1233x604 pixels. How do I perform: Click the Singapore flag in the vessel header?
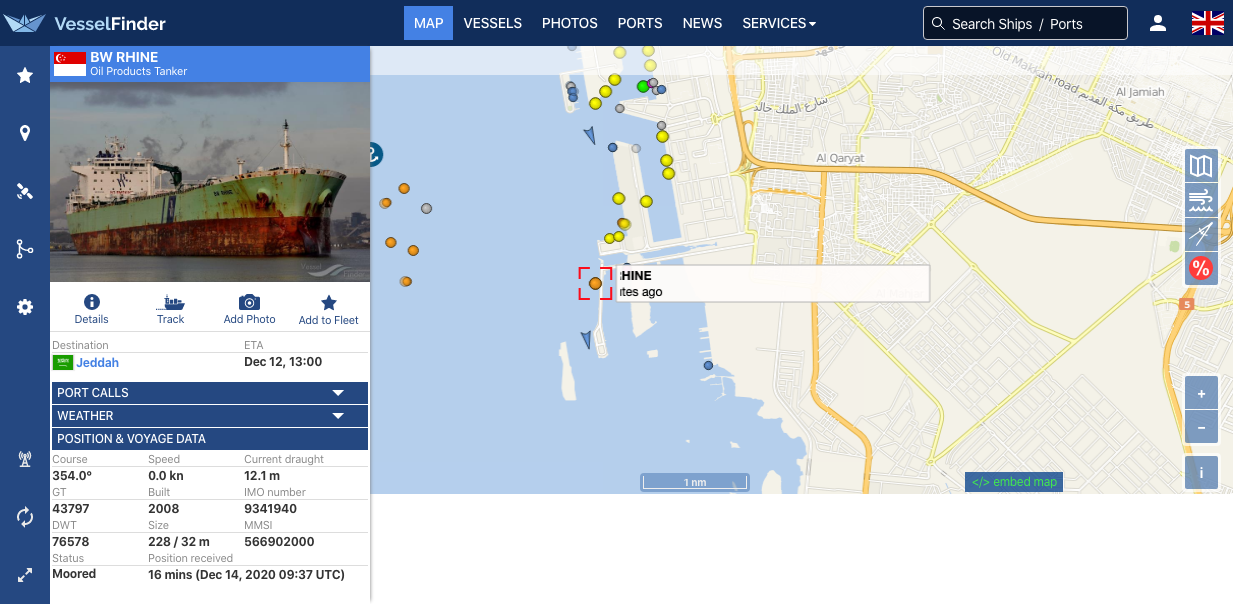tap(70, 64)
